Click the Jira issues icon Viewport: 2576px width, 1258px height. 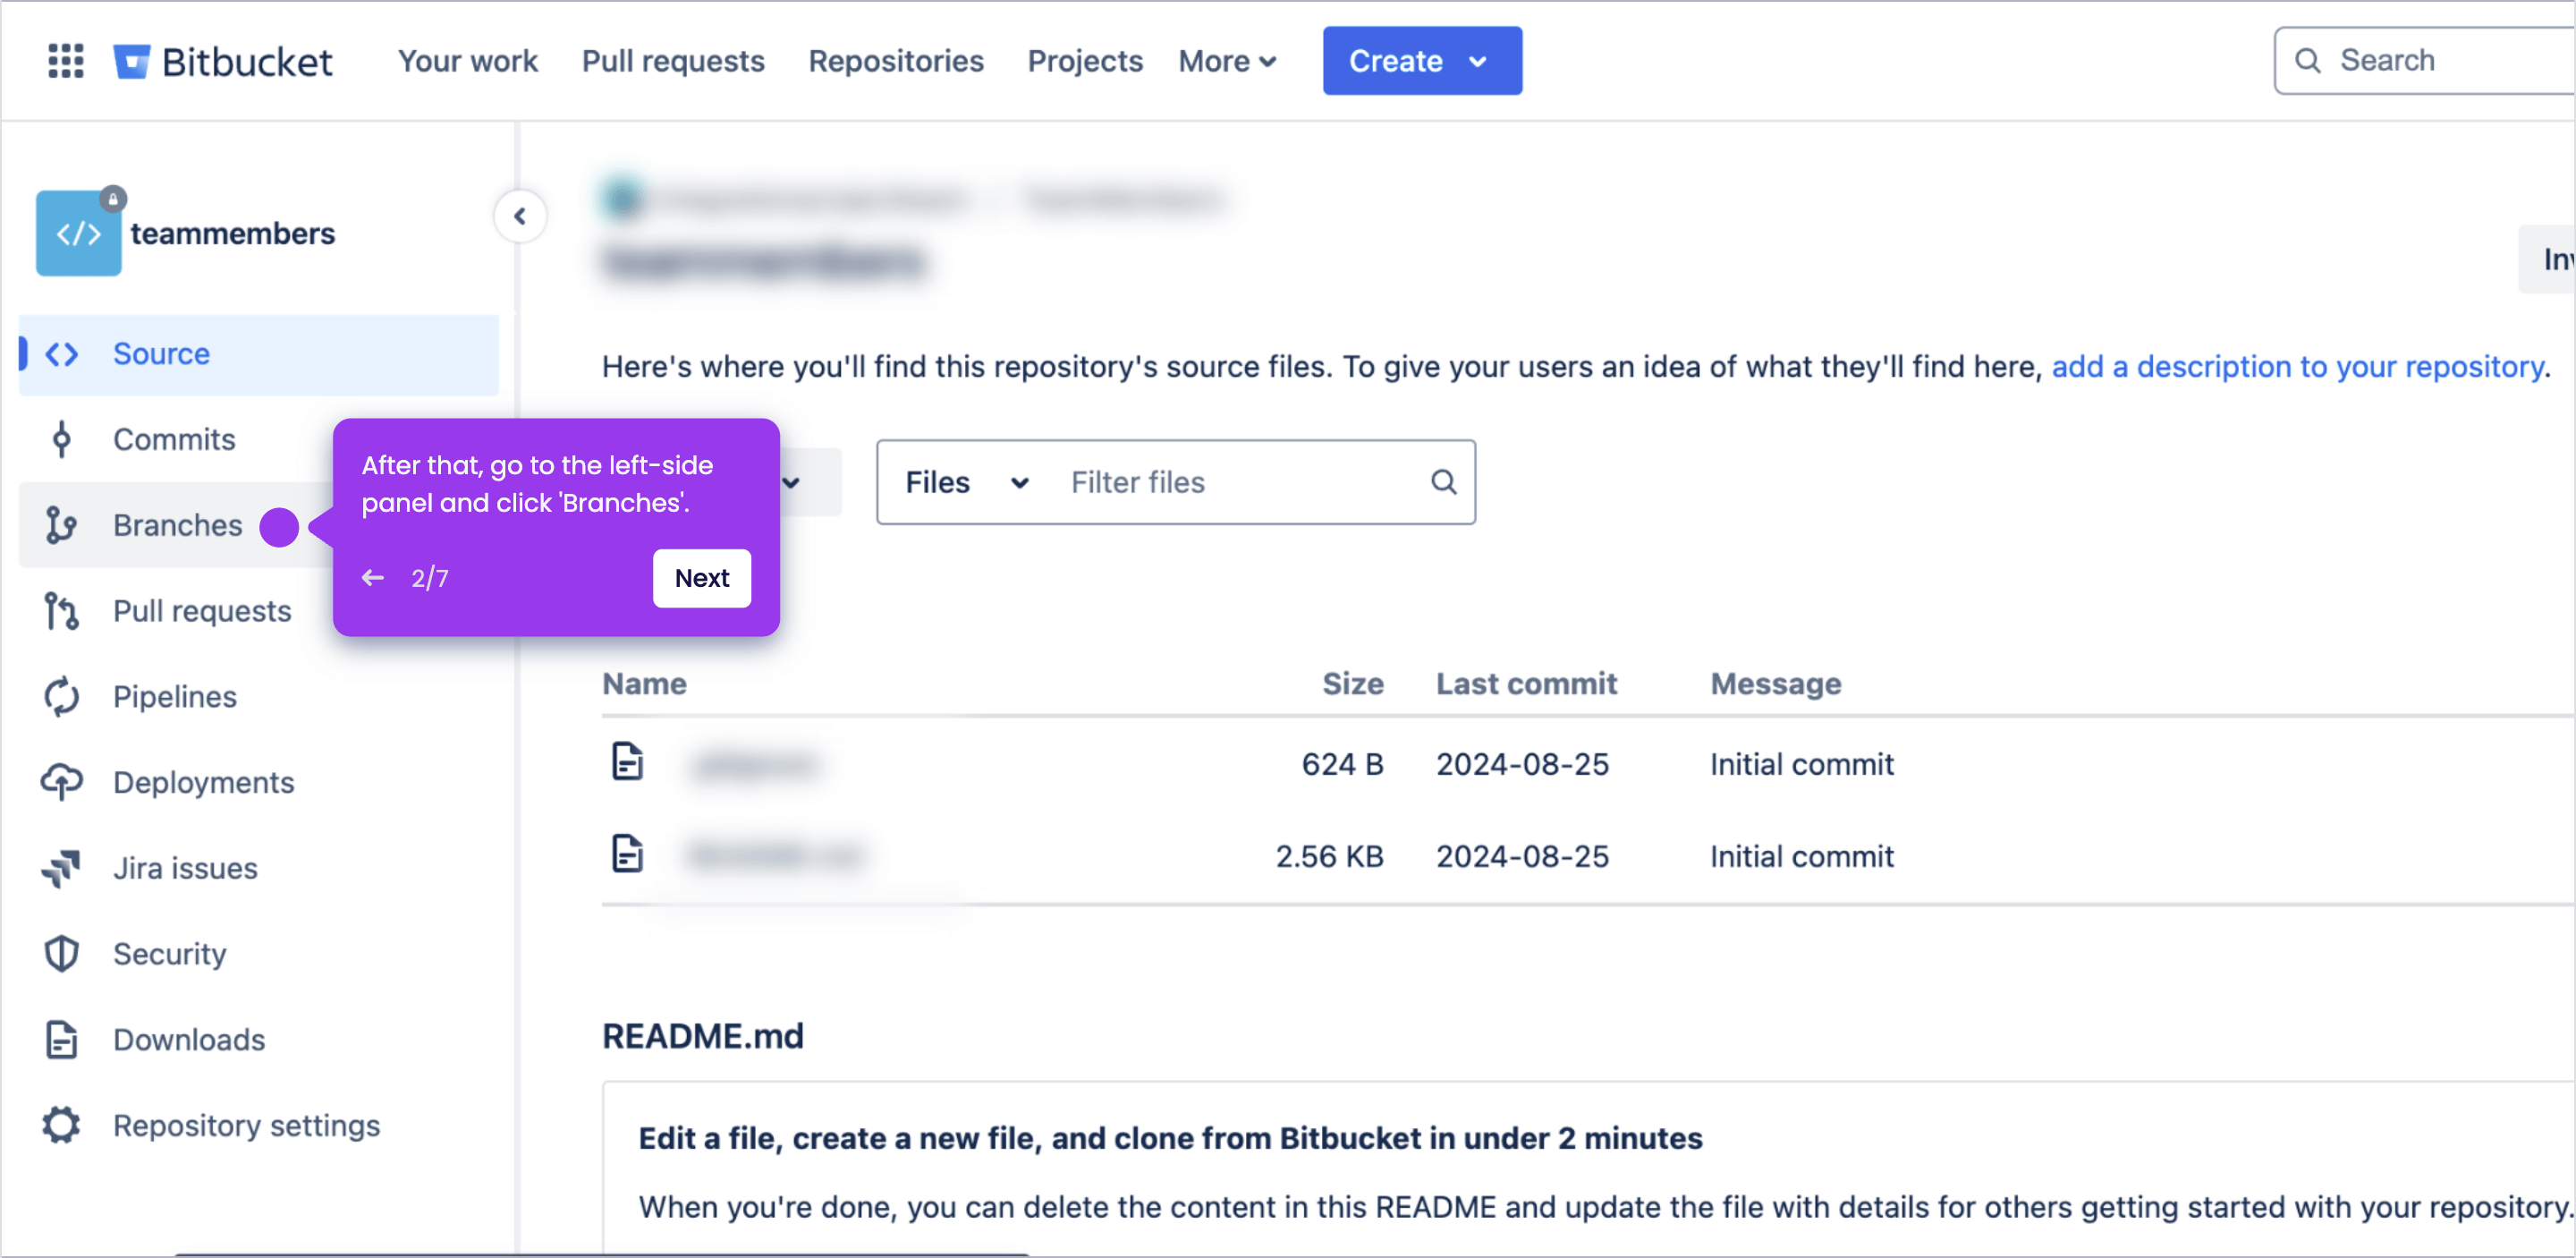point(62,868)
